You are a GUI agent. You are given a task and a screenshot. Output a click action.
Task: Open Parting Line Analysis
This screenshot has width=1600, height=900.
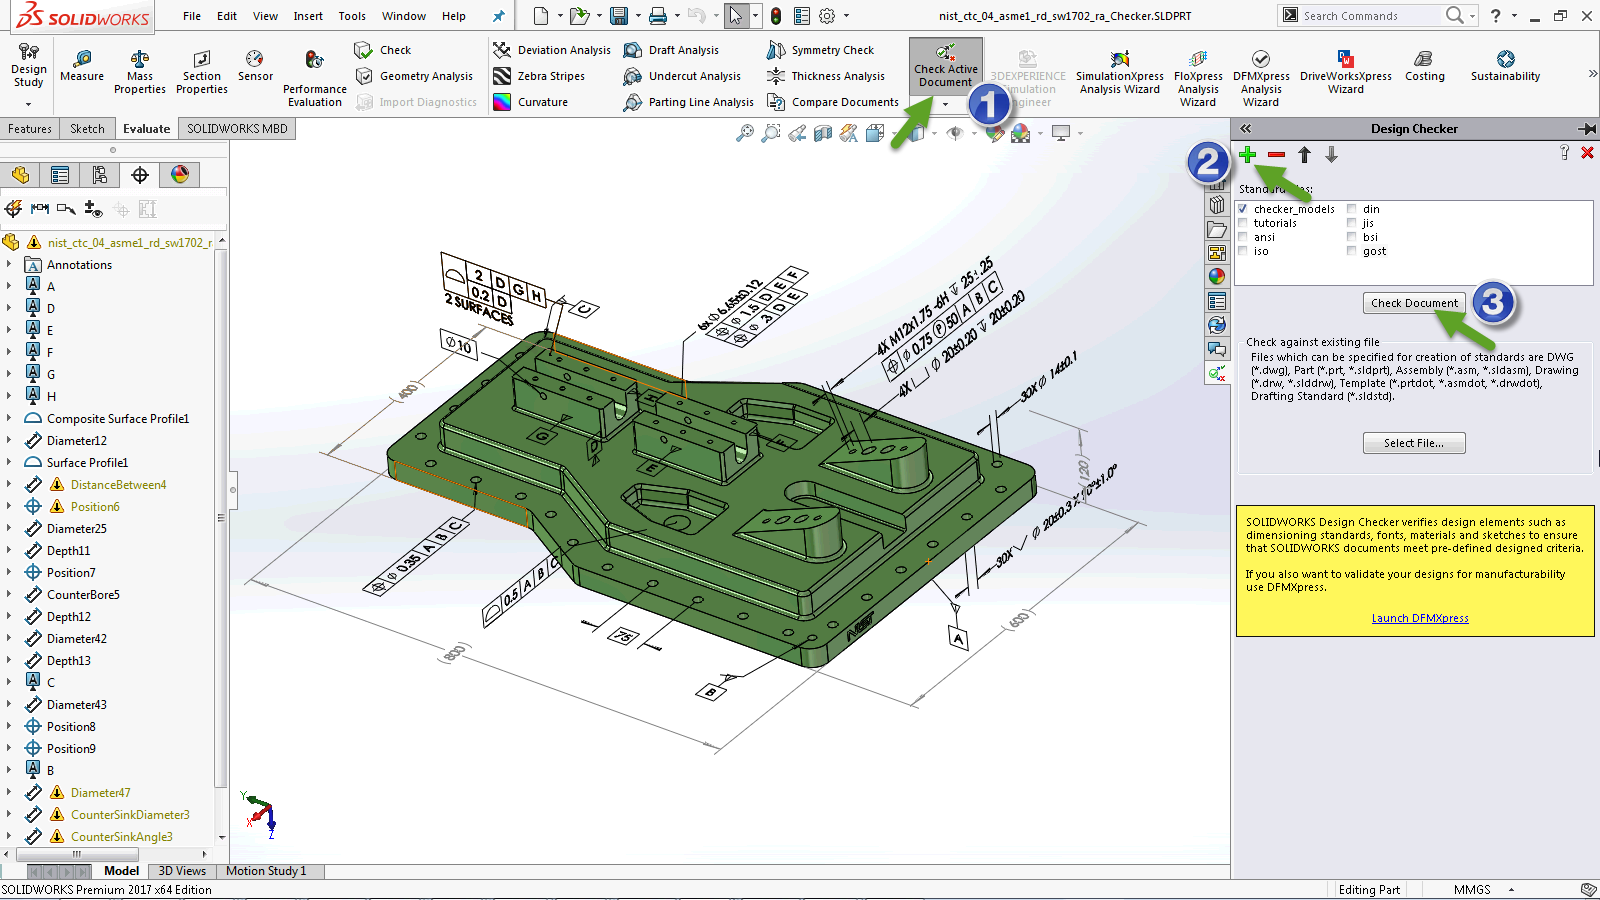[x=689, y=102]
